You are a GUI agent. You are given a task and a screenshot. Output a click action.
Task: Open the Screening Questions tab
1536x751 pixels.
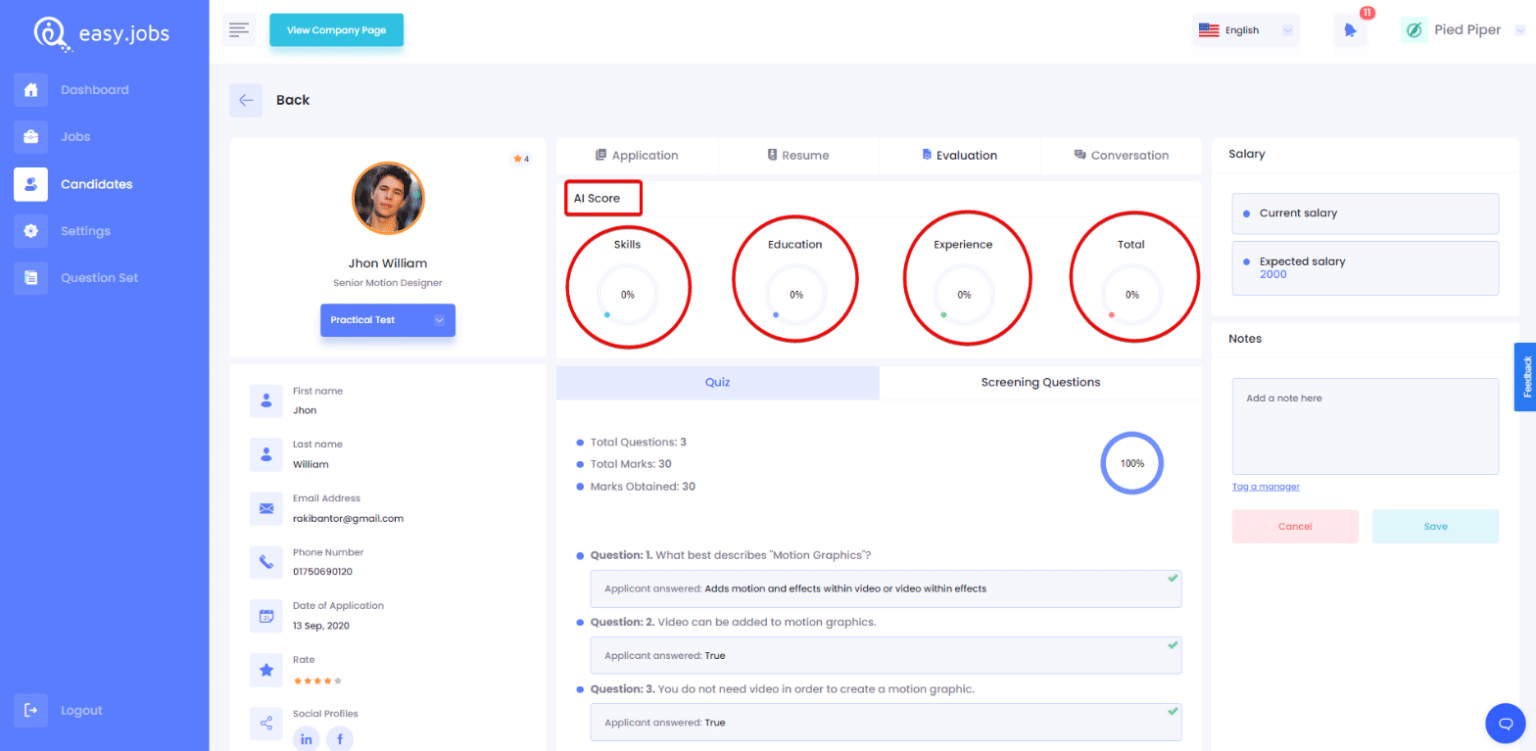click(1040, 382)
